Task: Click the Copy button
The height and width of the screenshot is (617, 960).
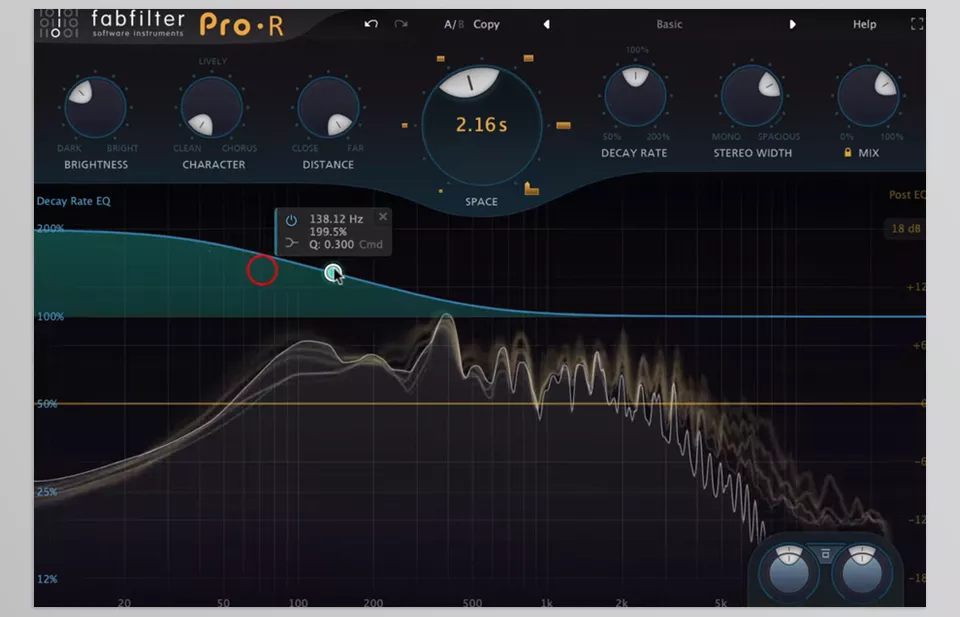Action: pos(486,24)
